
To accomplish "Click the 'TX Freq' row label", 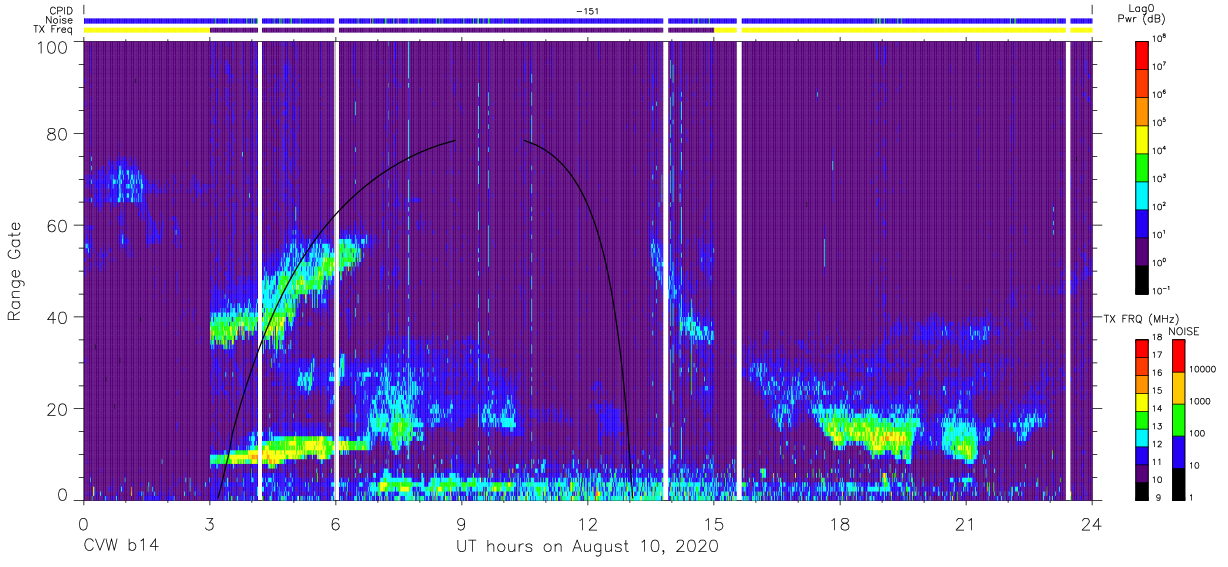I will (53, 30).
